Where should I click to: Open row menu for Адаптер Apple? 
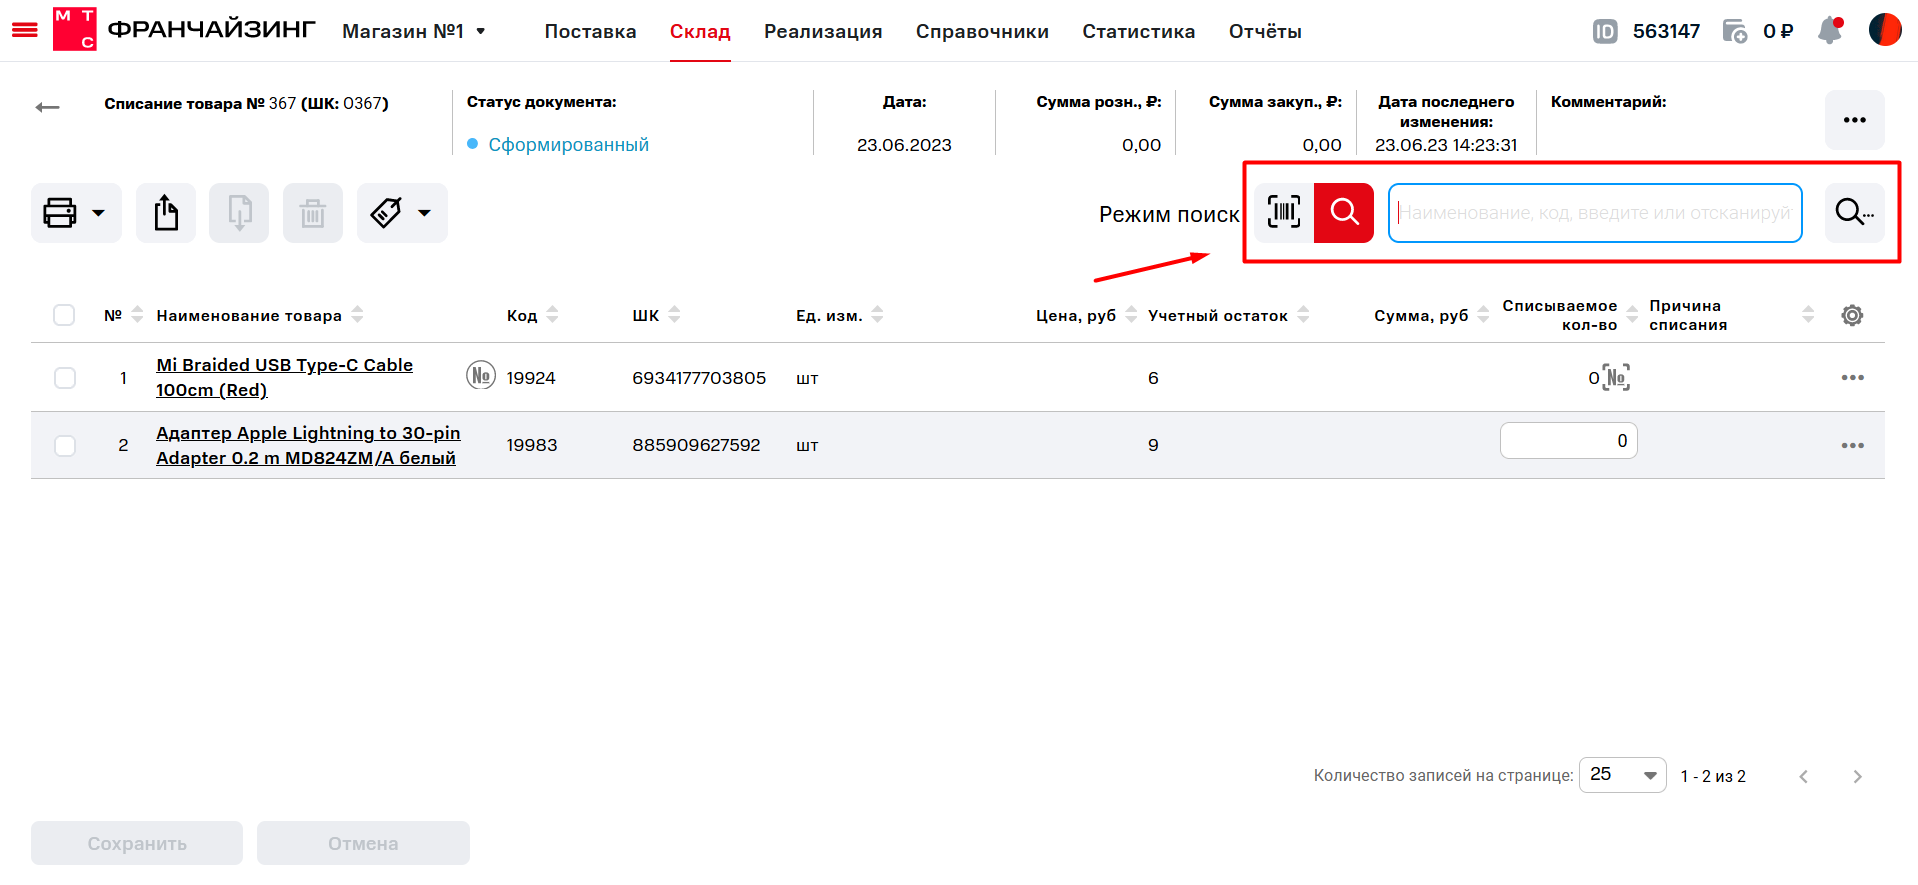point(1852,445)
